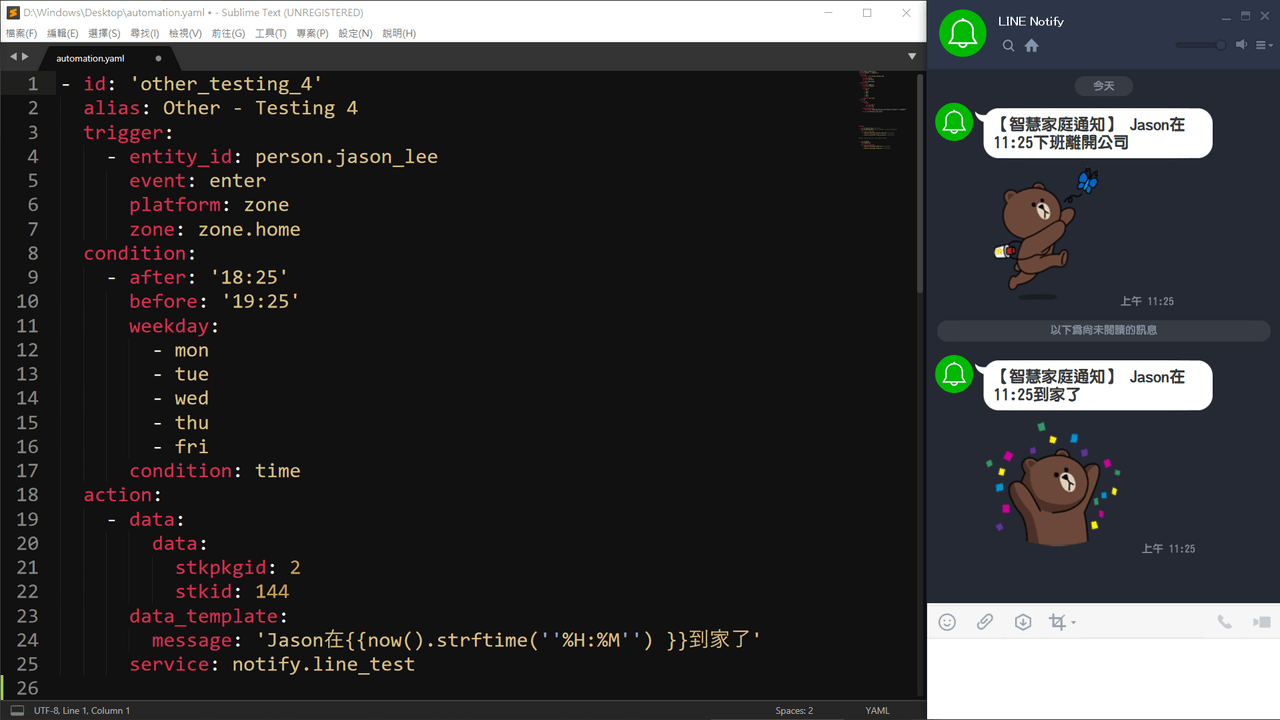Click the 今天 date label
Image resolution: width=1280 pixels, height=720 pixels.
[1103, 86]
